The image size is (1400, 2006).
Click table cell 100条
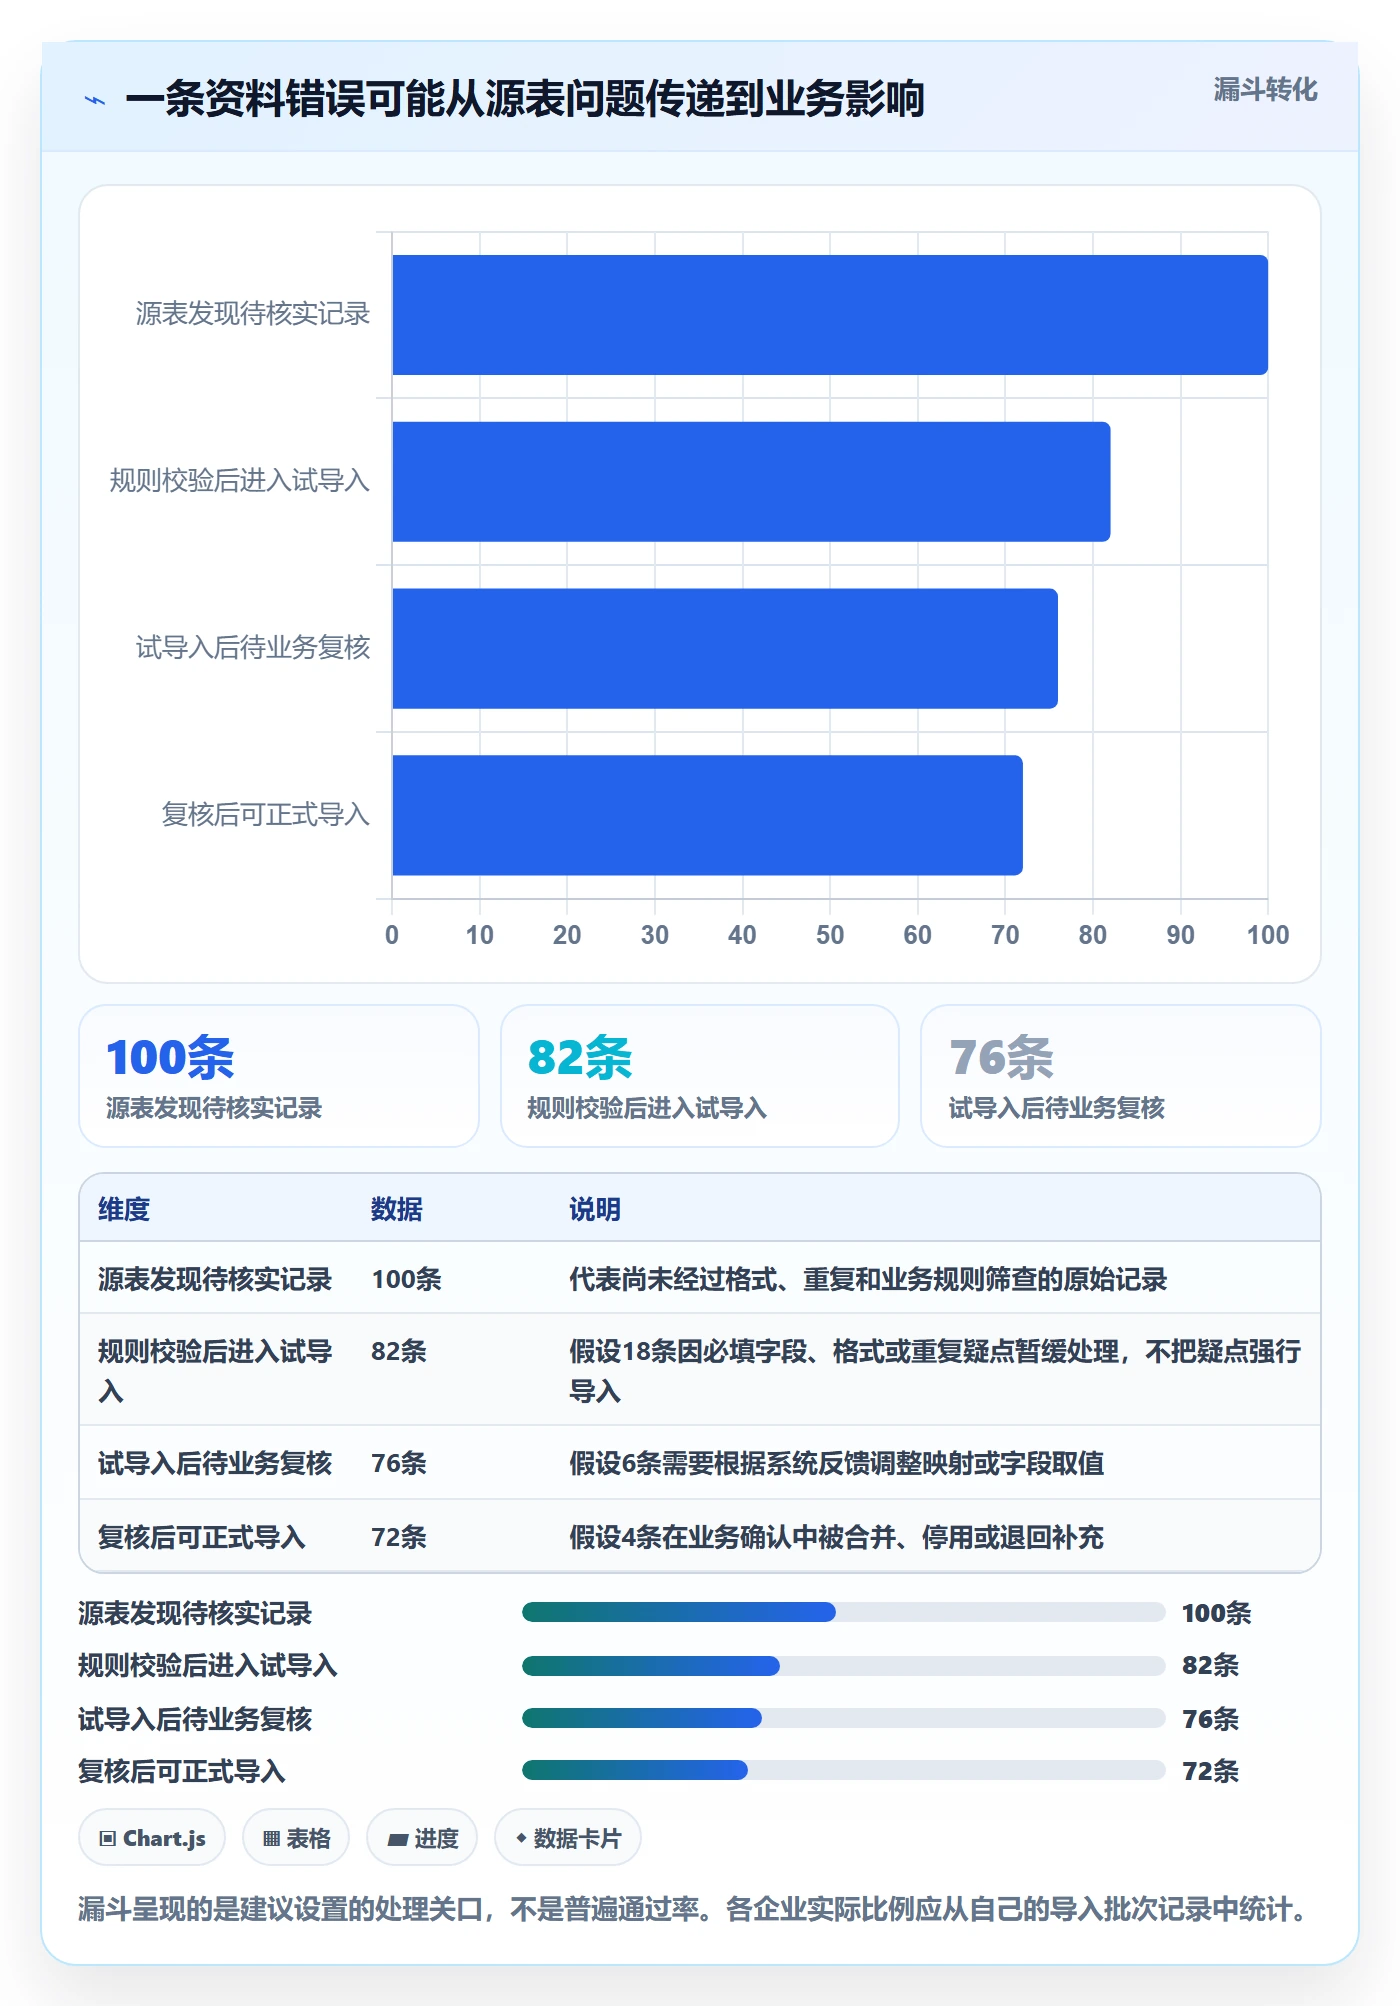[407, 1279]
